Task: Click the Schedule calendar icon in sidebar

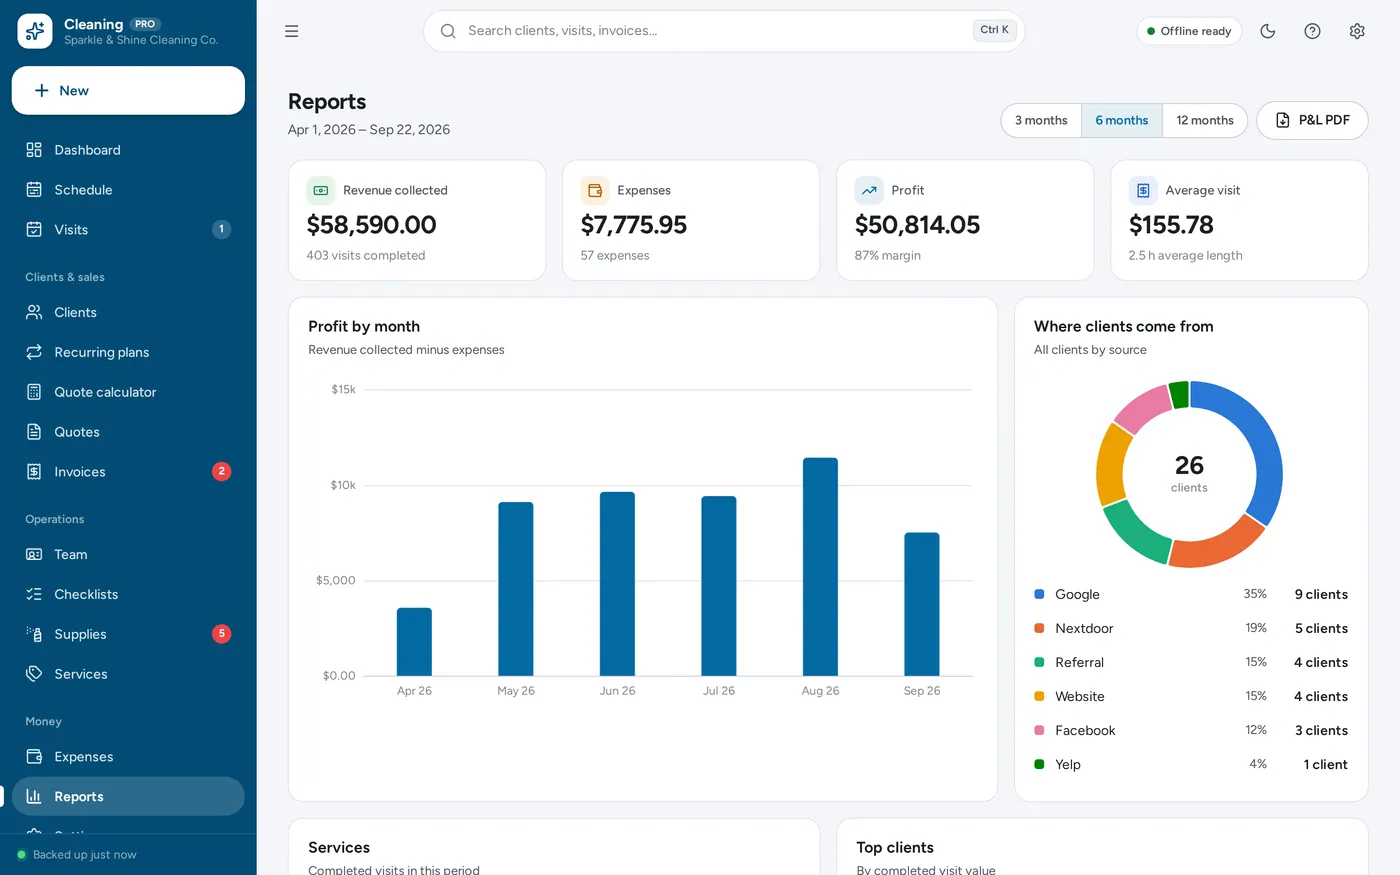Action: coord(34,190)
